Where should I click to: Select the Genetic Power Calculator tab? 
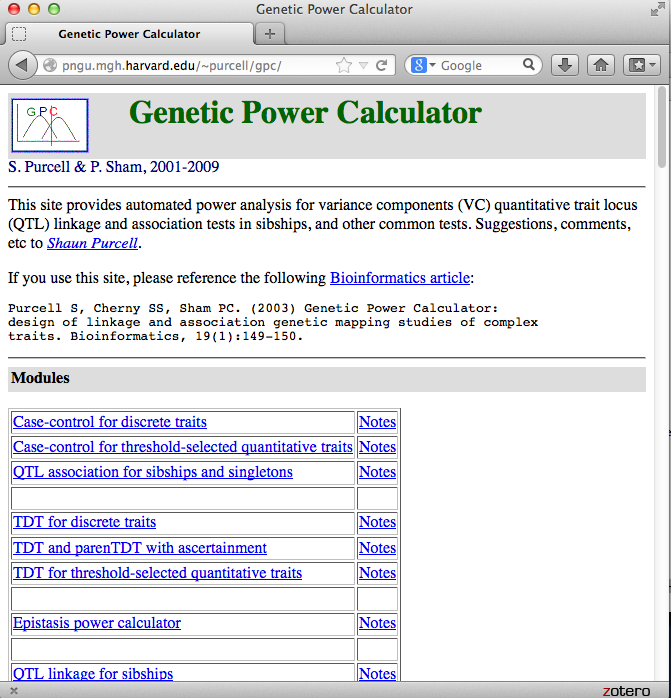pyautogui.click(x=129, y=34)
